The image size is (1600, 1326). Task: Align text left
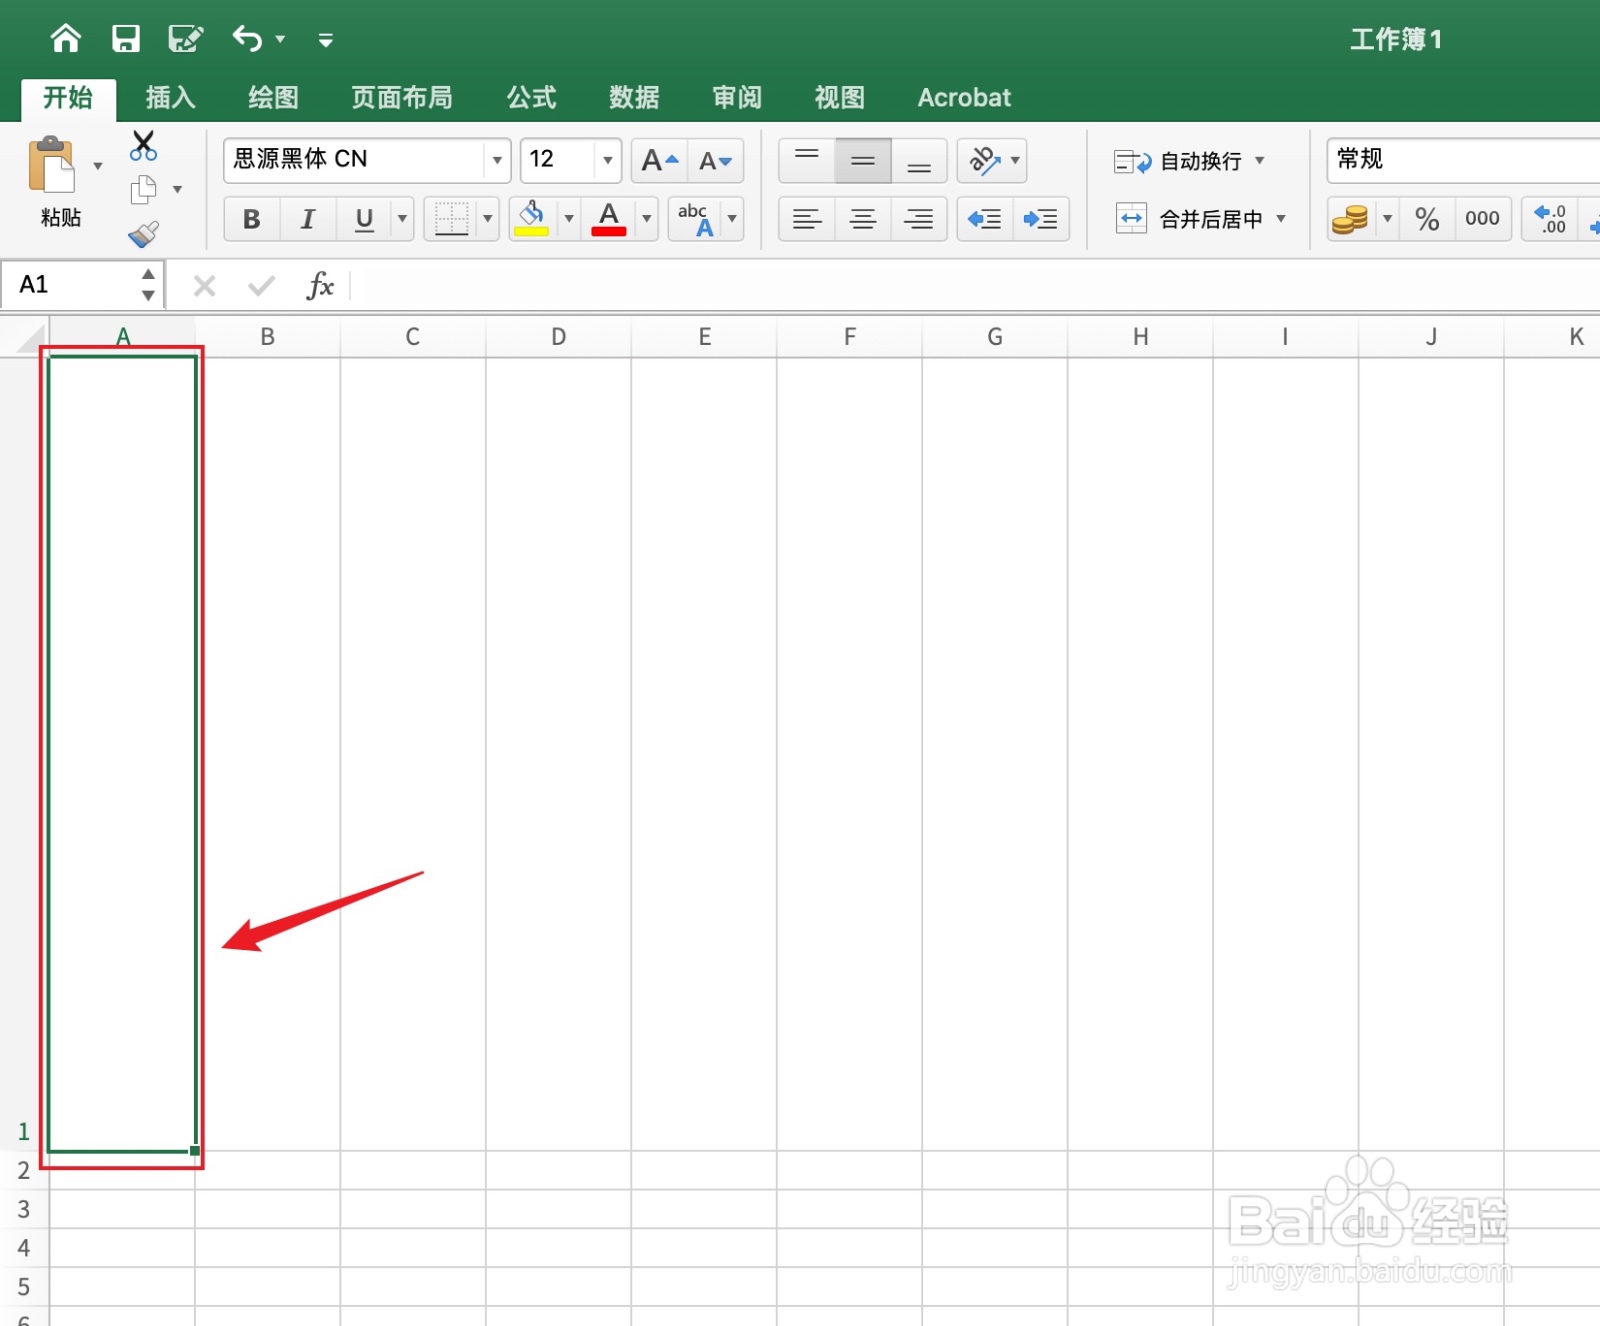tap(807, 219)
